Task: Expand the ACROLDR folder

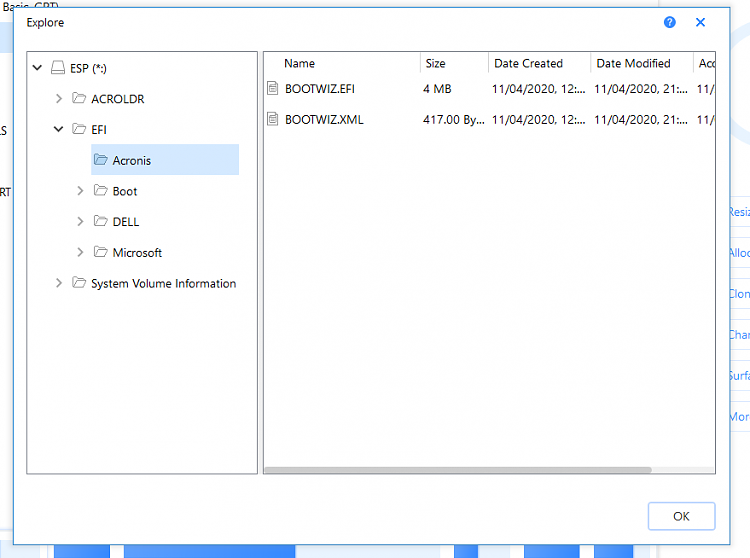Action: [59, 98]
